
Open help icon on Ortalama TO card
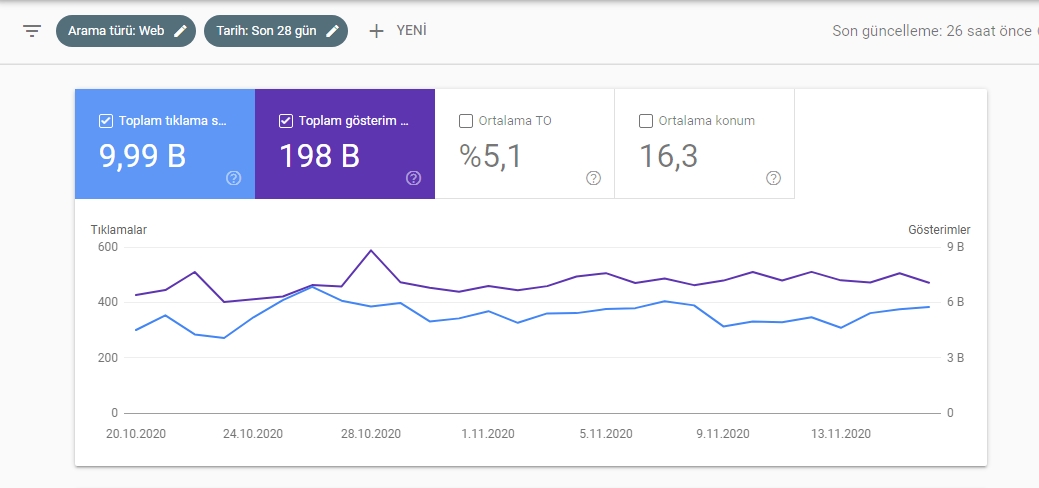coord(594,178)
